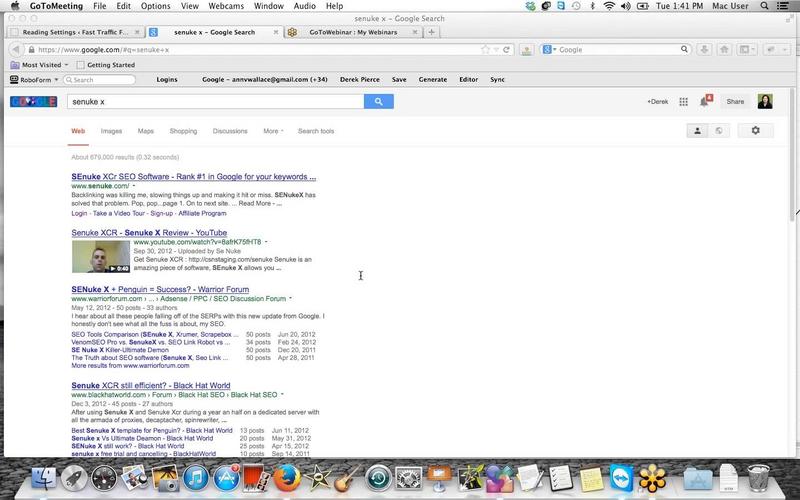
Task: Click RoboForm Logins button
Action: [x=167, y=80]
